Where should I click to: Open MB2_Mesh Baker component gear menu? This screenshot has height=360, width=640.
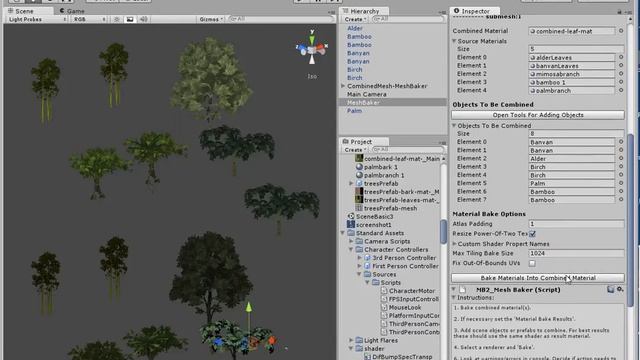point(620,289)
